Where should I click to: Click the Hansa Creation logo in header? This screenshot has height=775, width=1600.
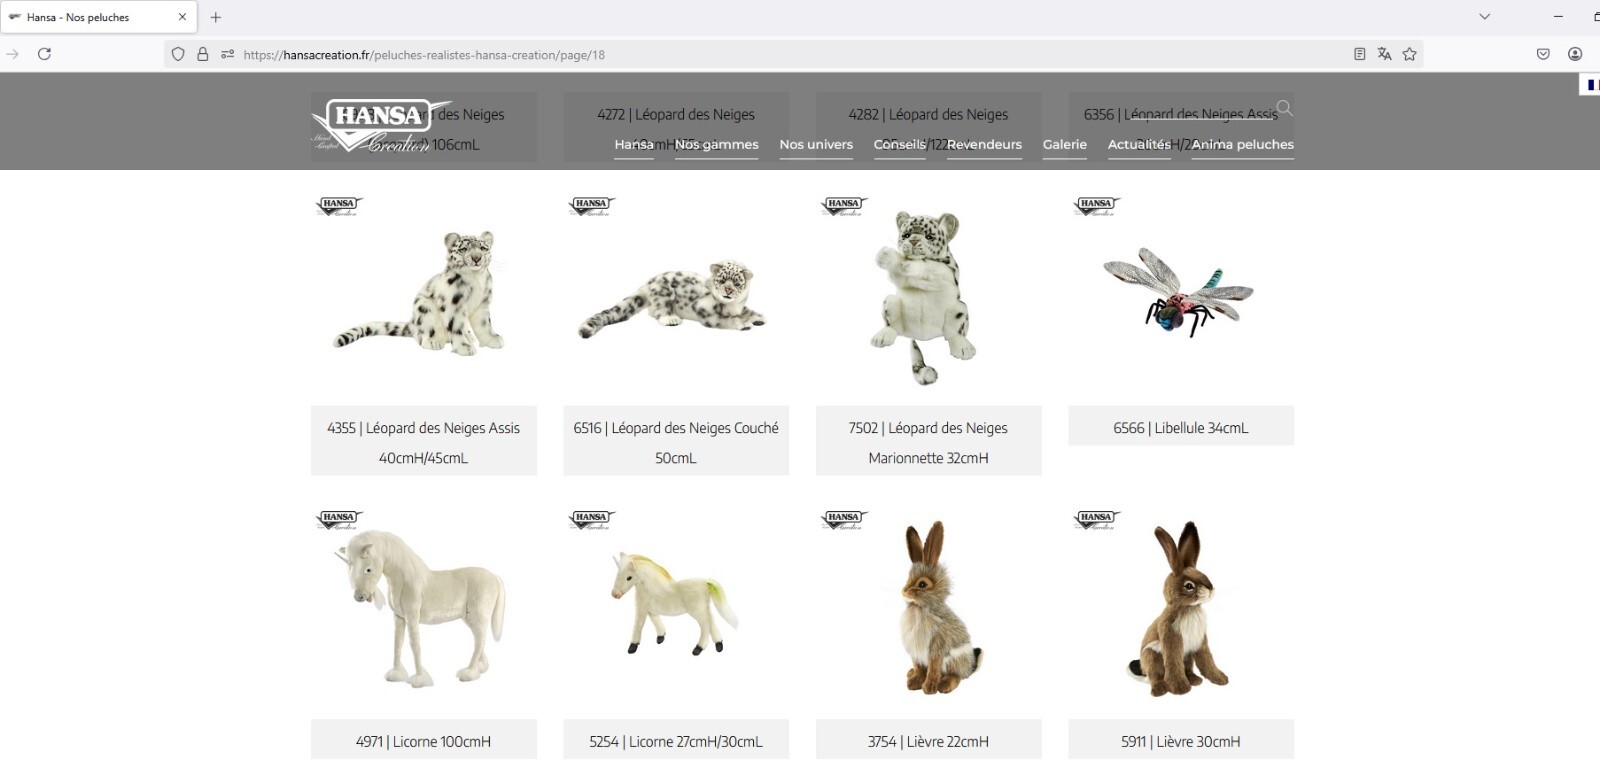382,127
